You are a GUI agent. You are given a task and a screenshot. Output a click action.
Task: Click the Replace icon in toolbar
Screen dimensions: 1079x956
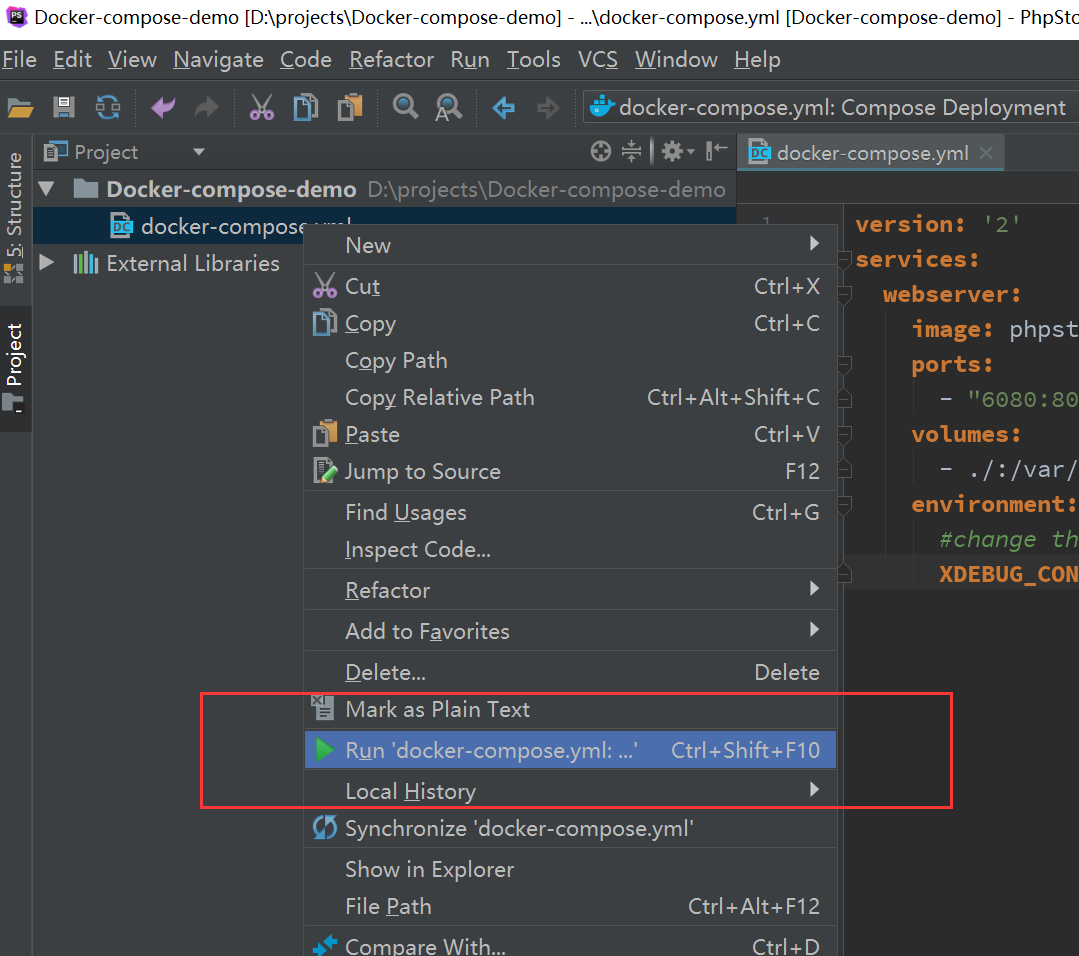coord(448,107)
